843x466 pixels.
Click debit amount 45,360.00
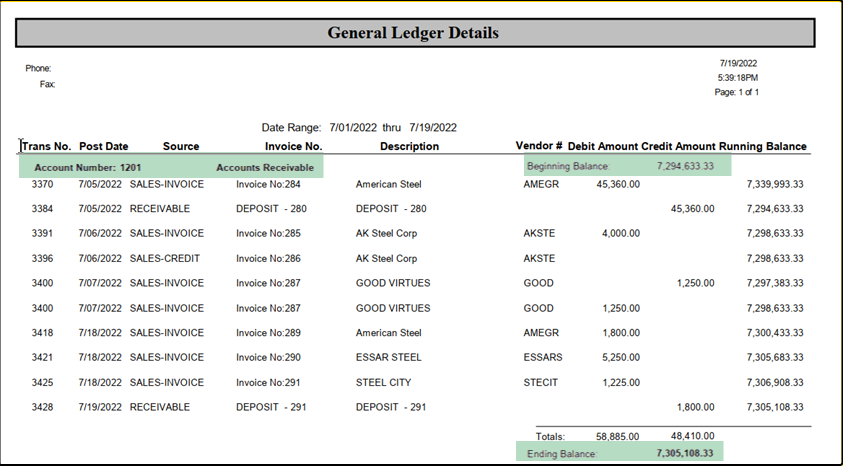[x=618, y=184]
